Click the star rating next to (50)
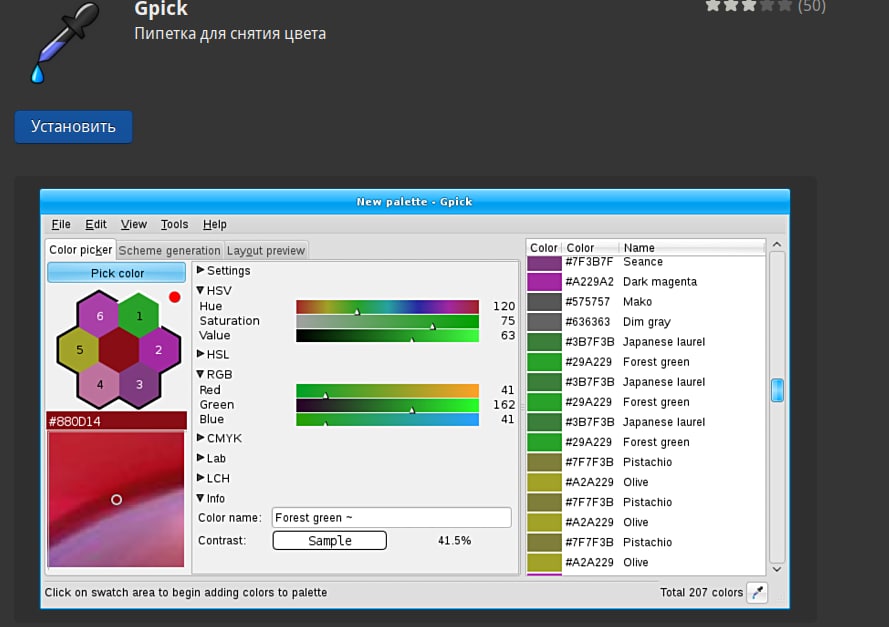889x627 pixels. tap(748, 6)
